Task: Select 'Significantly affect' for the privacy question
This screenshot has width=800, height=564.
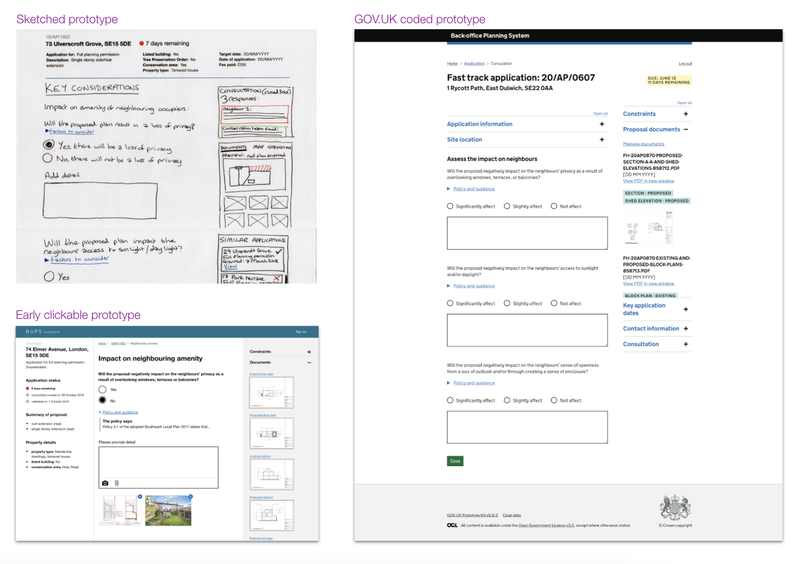Action: tap(450, 206)
